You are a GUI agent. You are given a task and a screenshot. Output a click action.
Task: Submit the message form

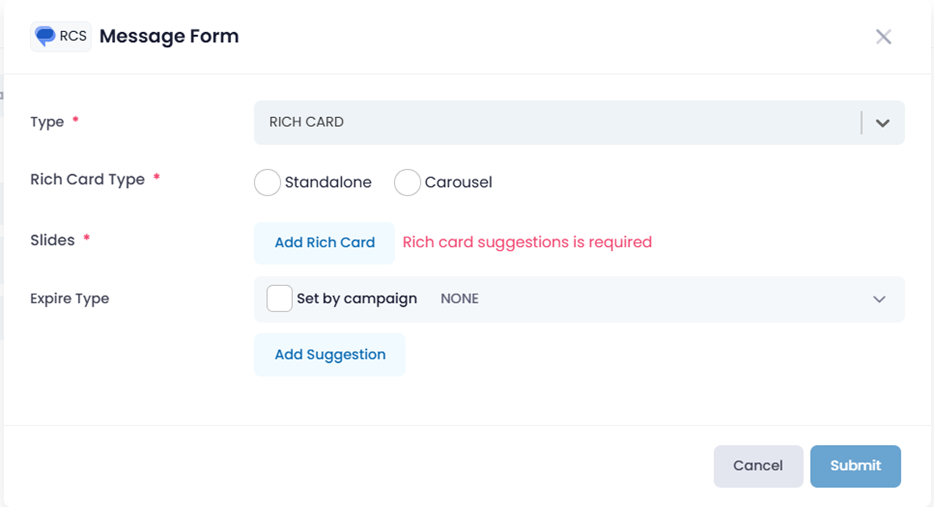[x=855, y=466]
